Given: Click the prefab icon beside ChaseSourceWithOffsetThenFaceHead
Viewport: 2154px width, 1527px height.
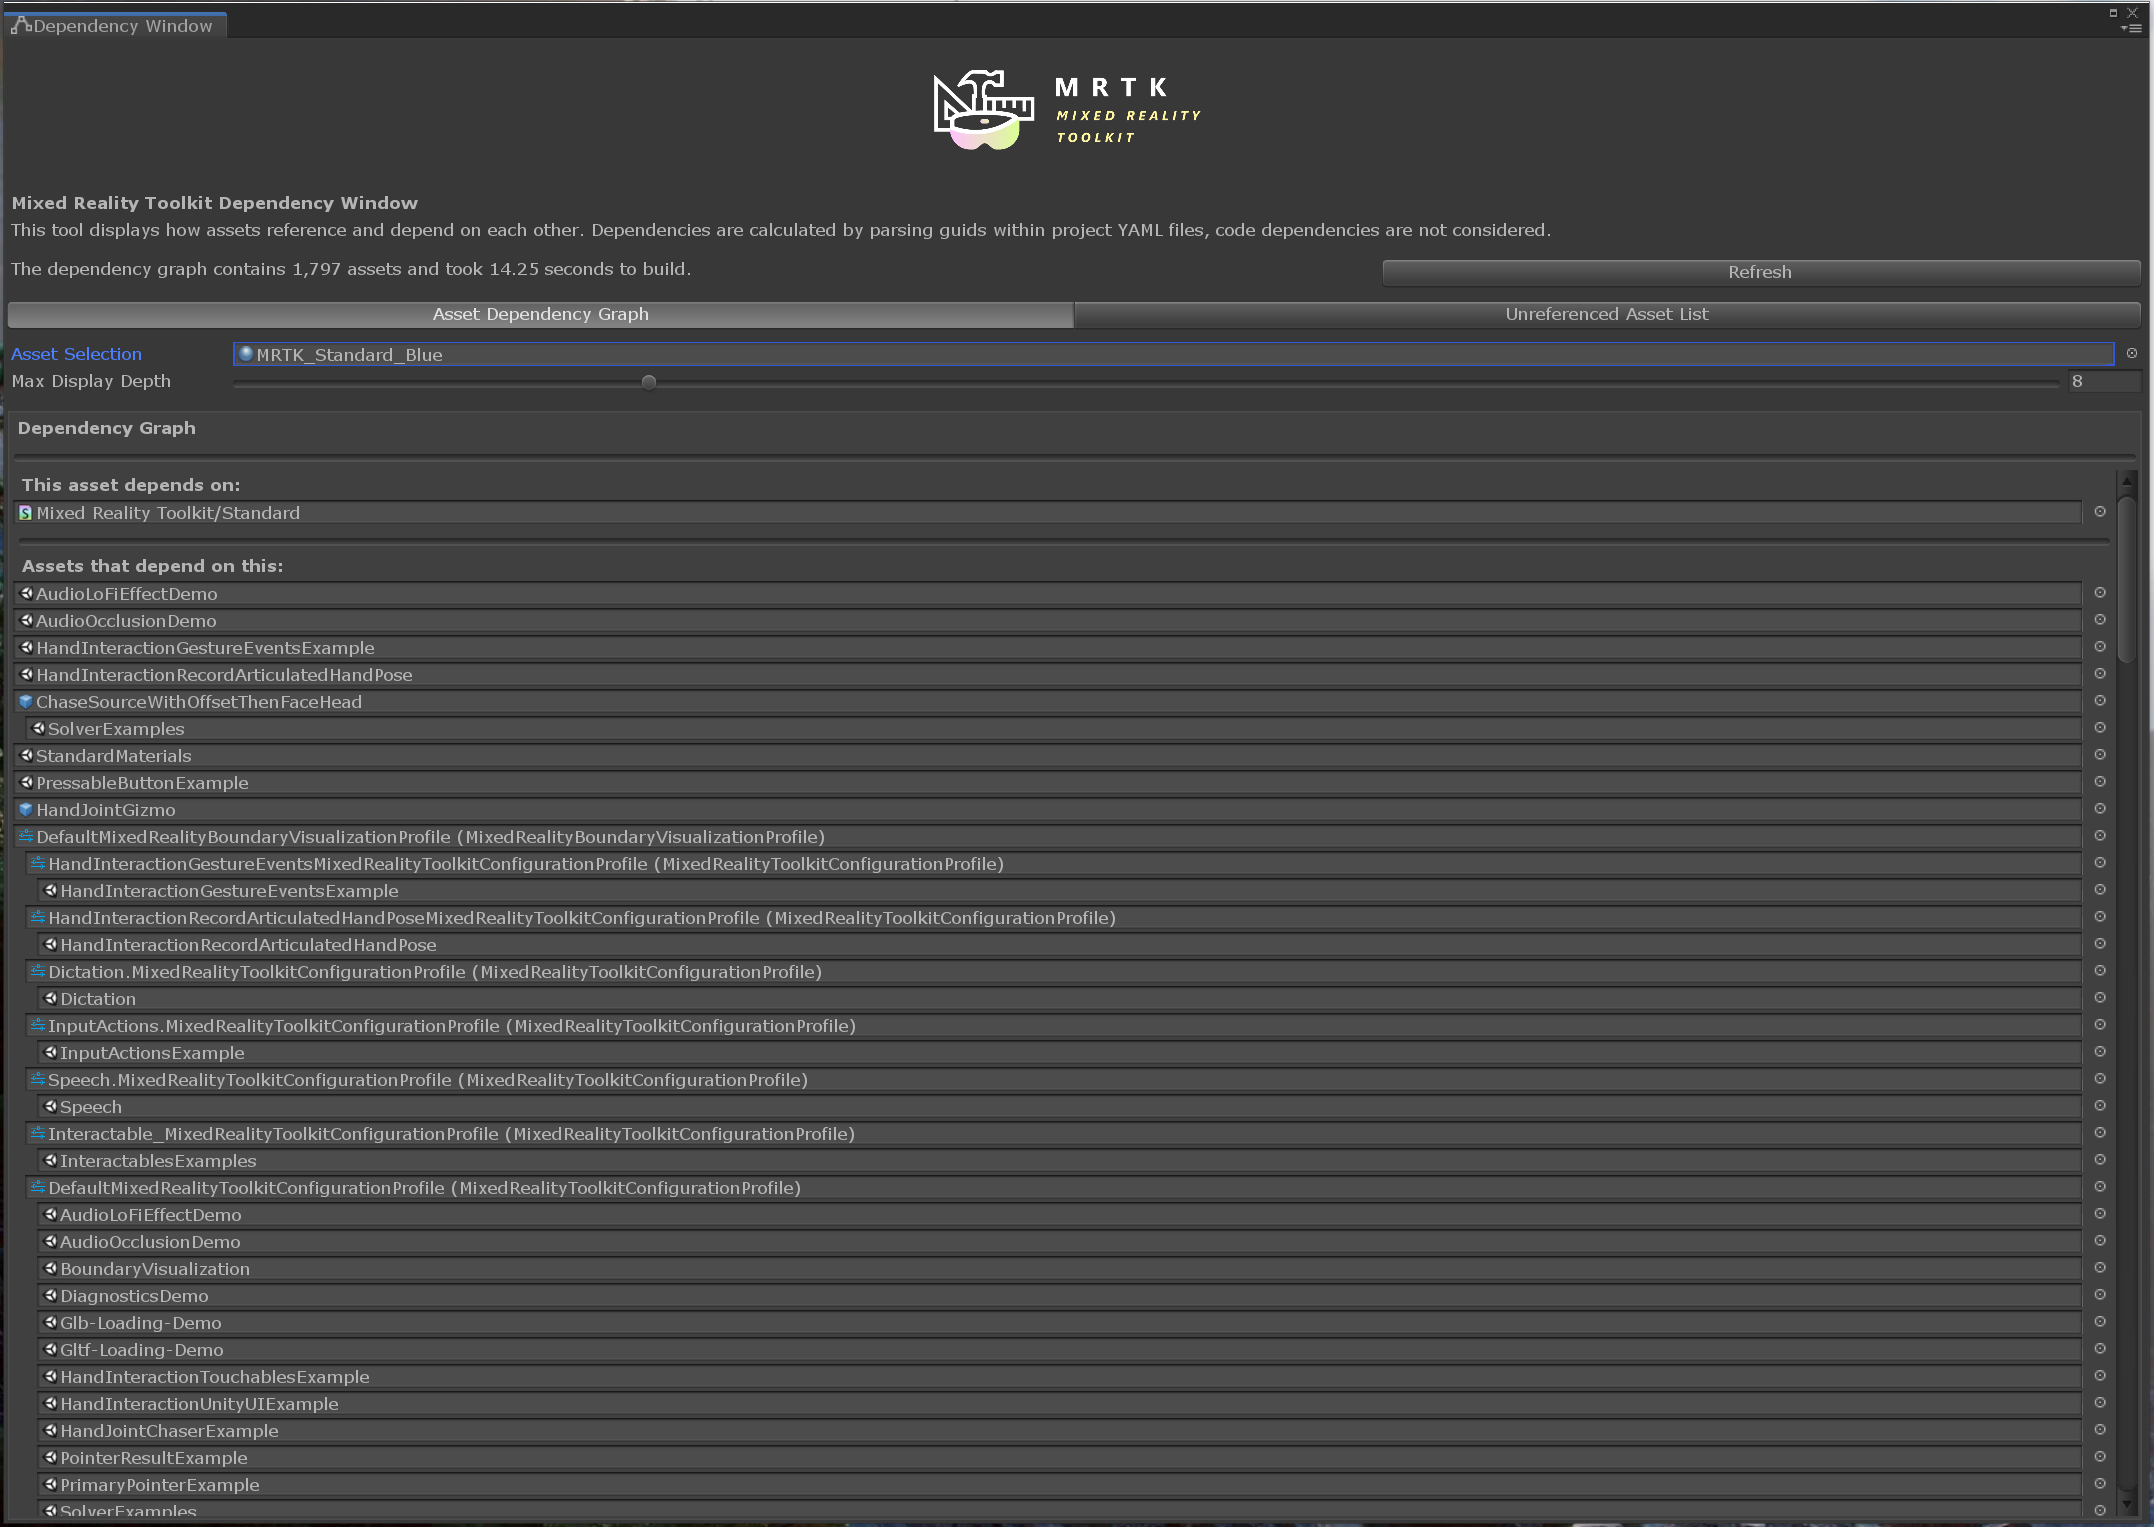Looking at the screenshot, I should point(26,702).
